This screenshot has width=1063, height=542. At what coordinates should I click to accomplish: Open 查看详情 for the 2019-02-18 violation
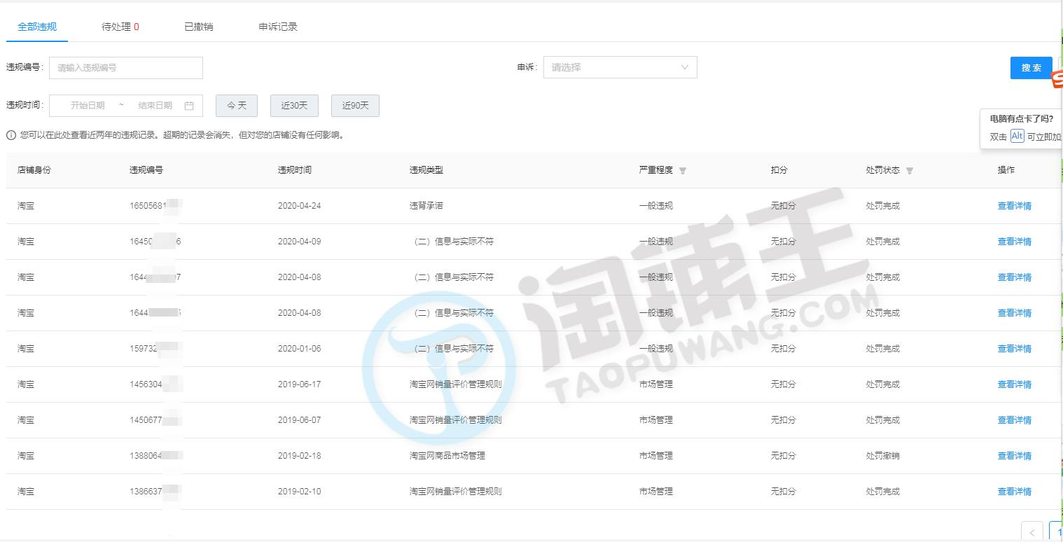coord(1013,456)
